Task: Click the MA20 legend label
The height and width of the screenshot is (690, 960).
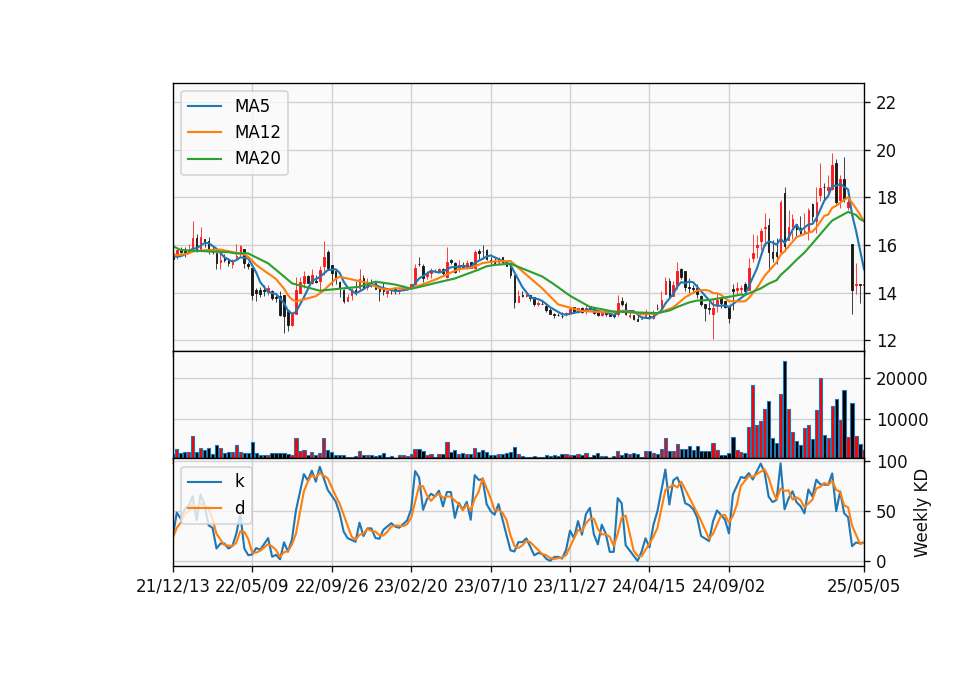Action: 257,159
